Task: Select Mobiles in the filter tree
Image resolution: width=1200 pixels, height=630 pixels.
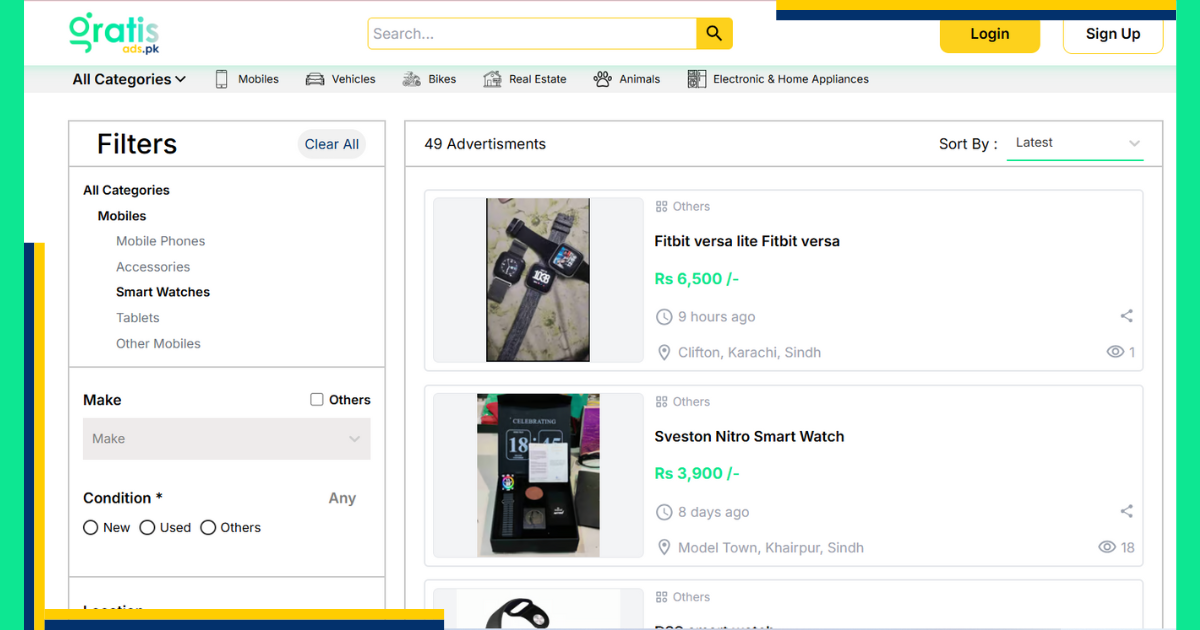Action: [122, 216]
